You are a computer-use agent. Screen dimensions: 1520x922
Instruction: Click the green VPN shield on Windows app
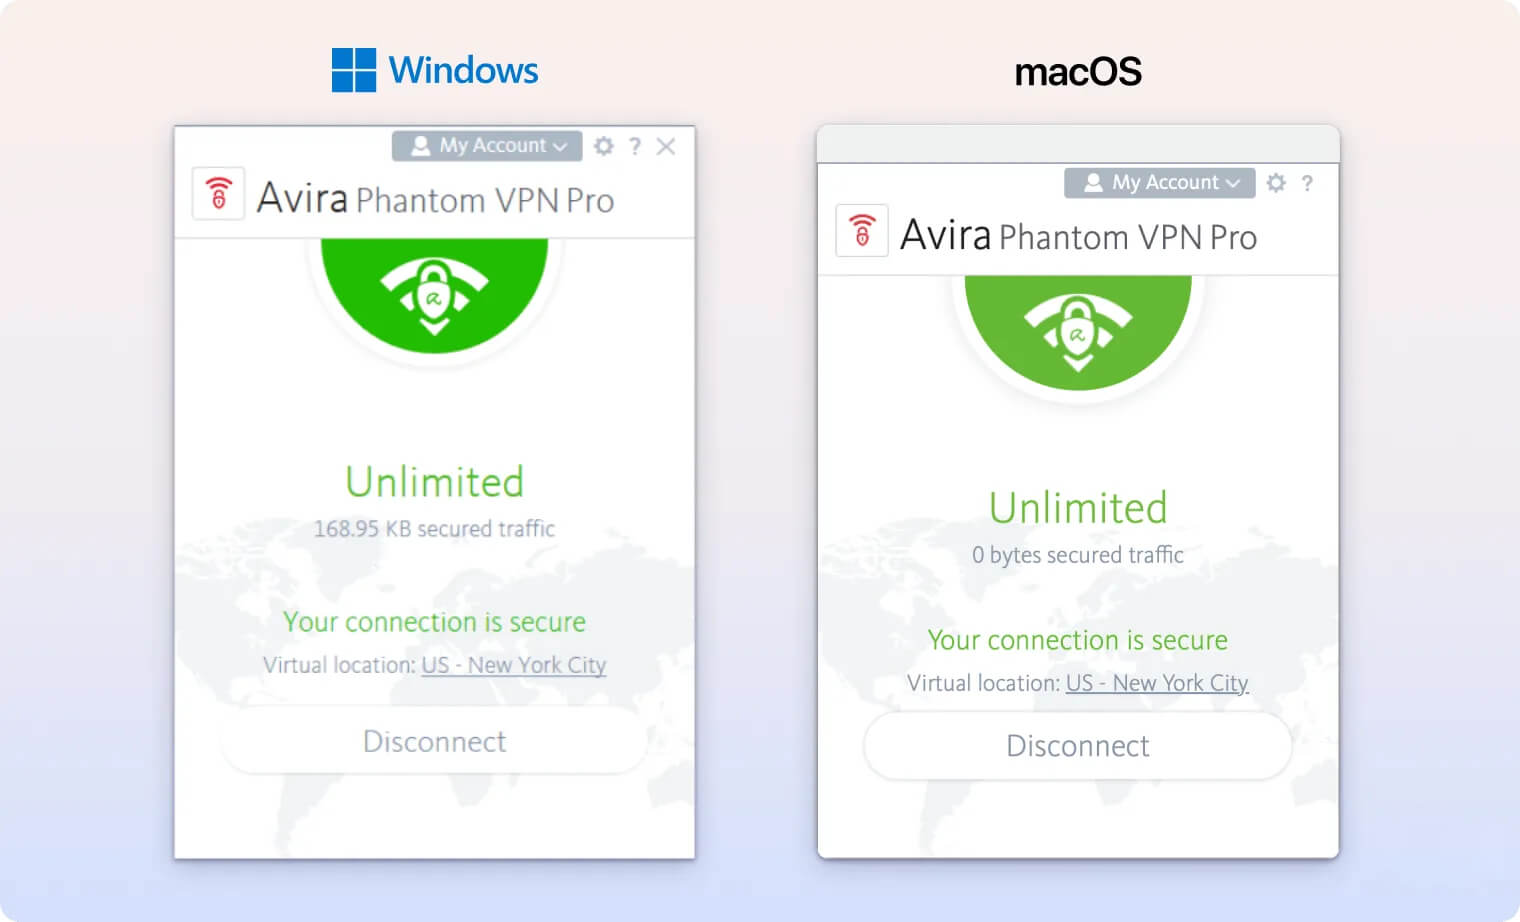tap(434, 295)
